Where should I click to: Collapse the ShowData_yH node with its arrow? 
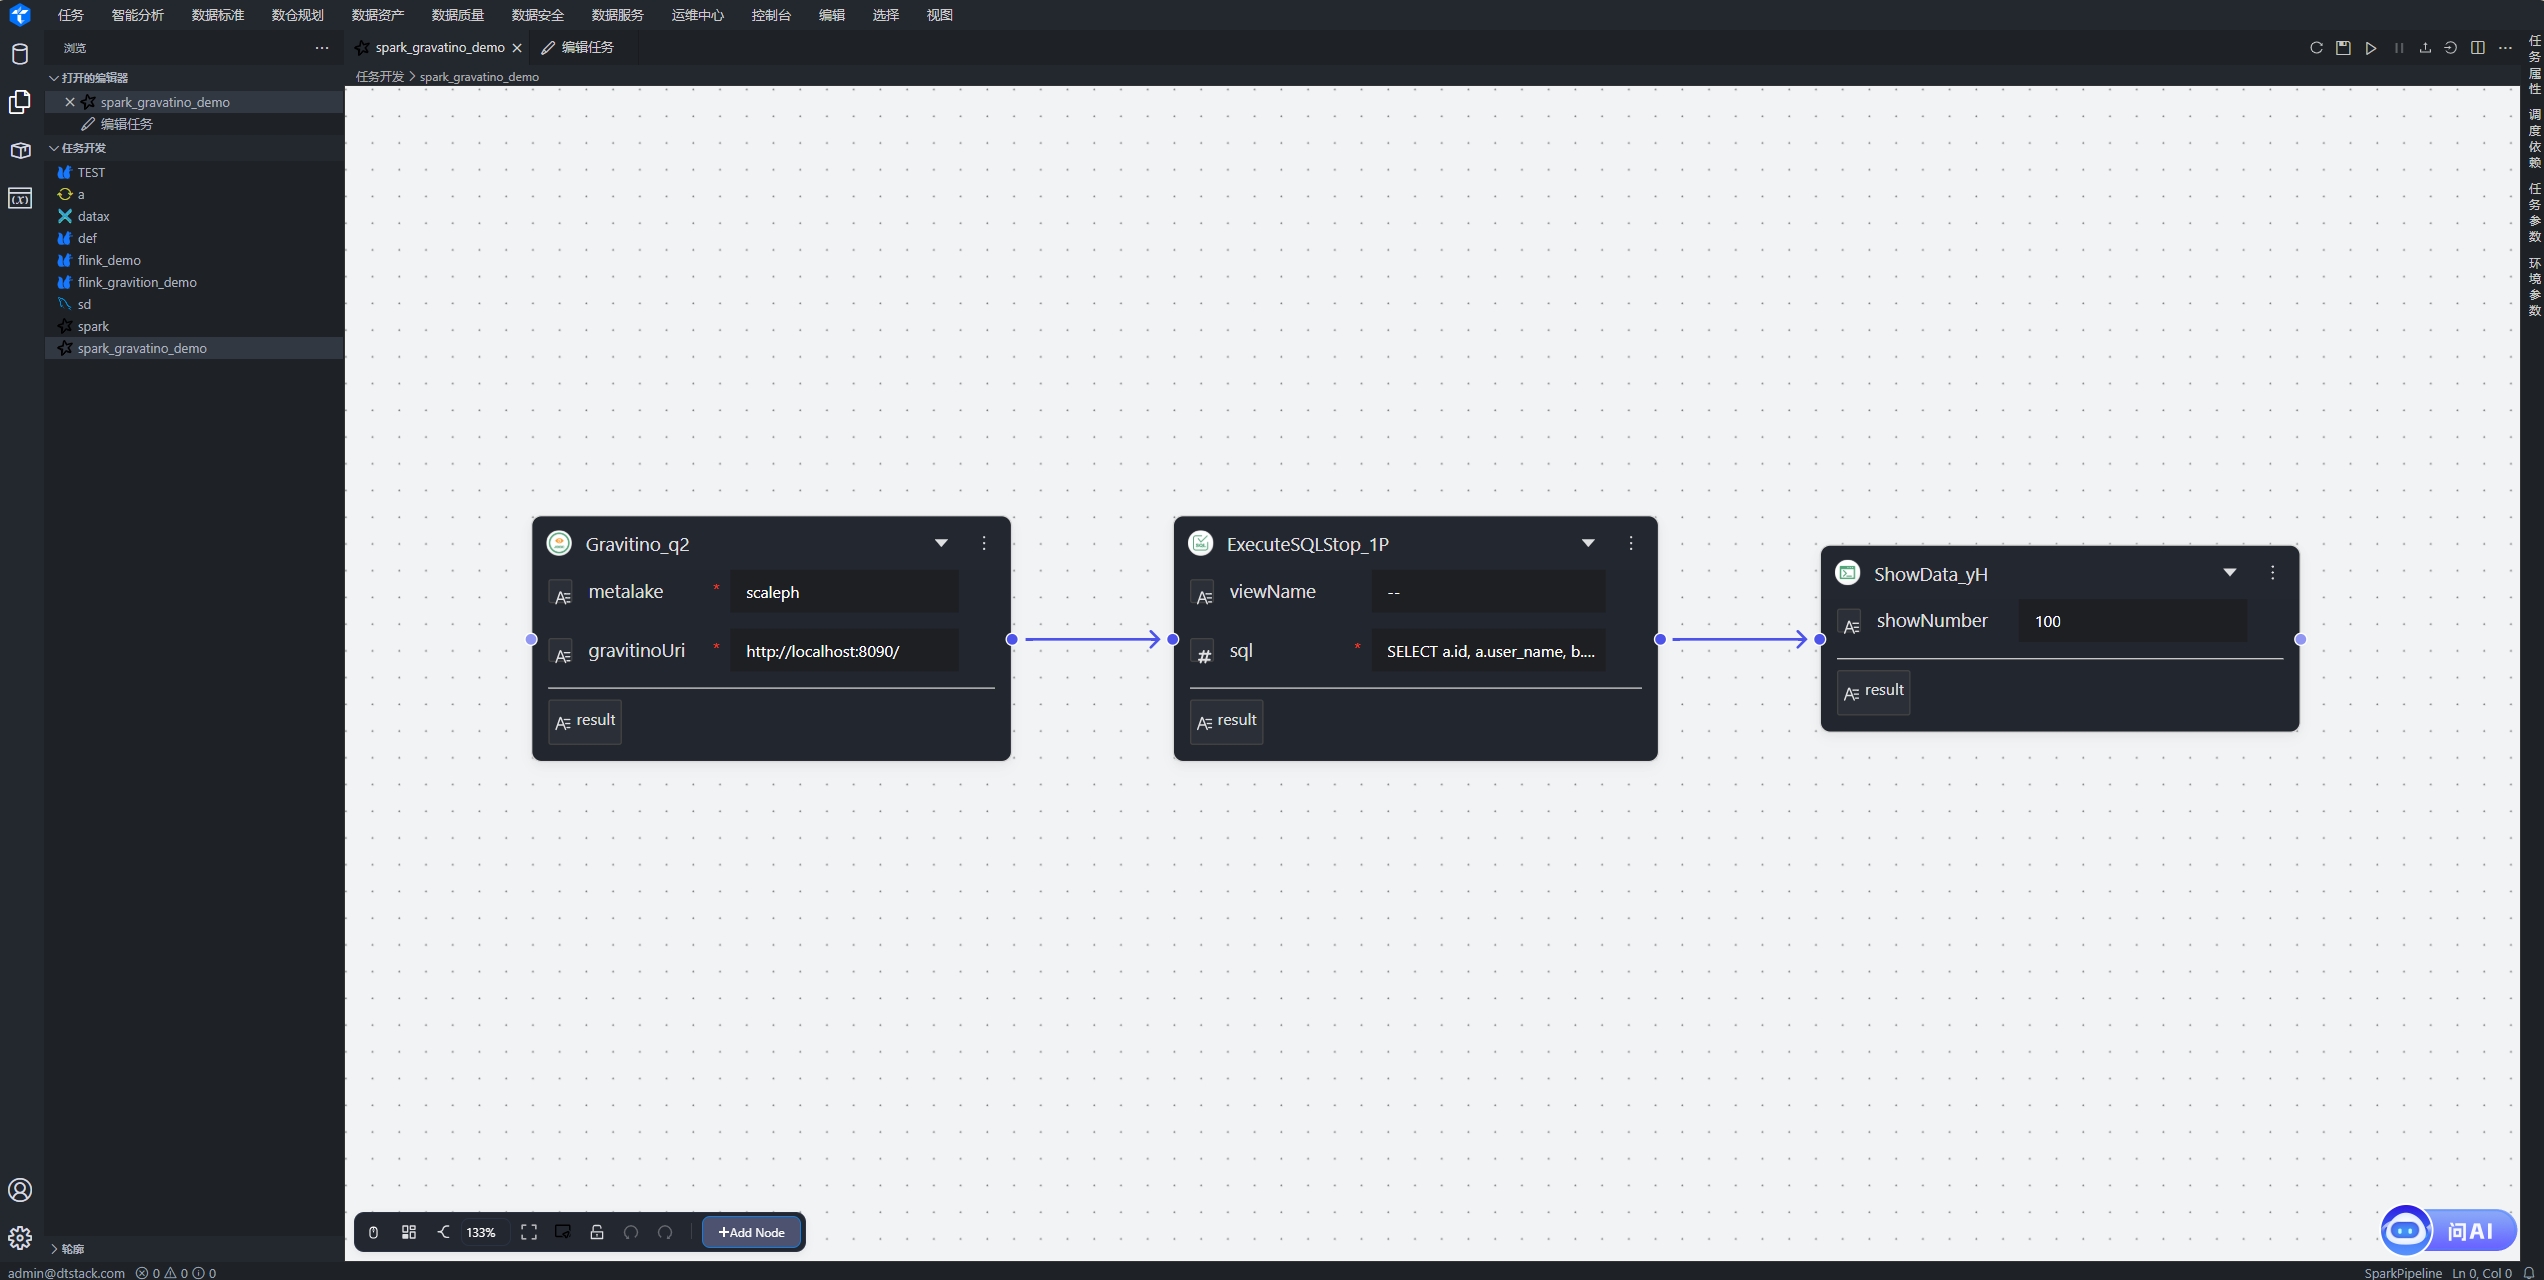click(x=2229, y=573)
